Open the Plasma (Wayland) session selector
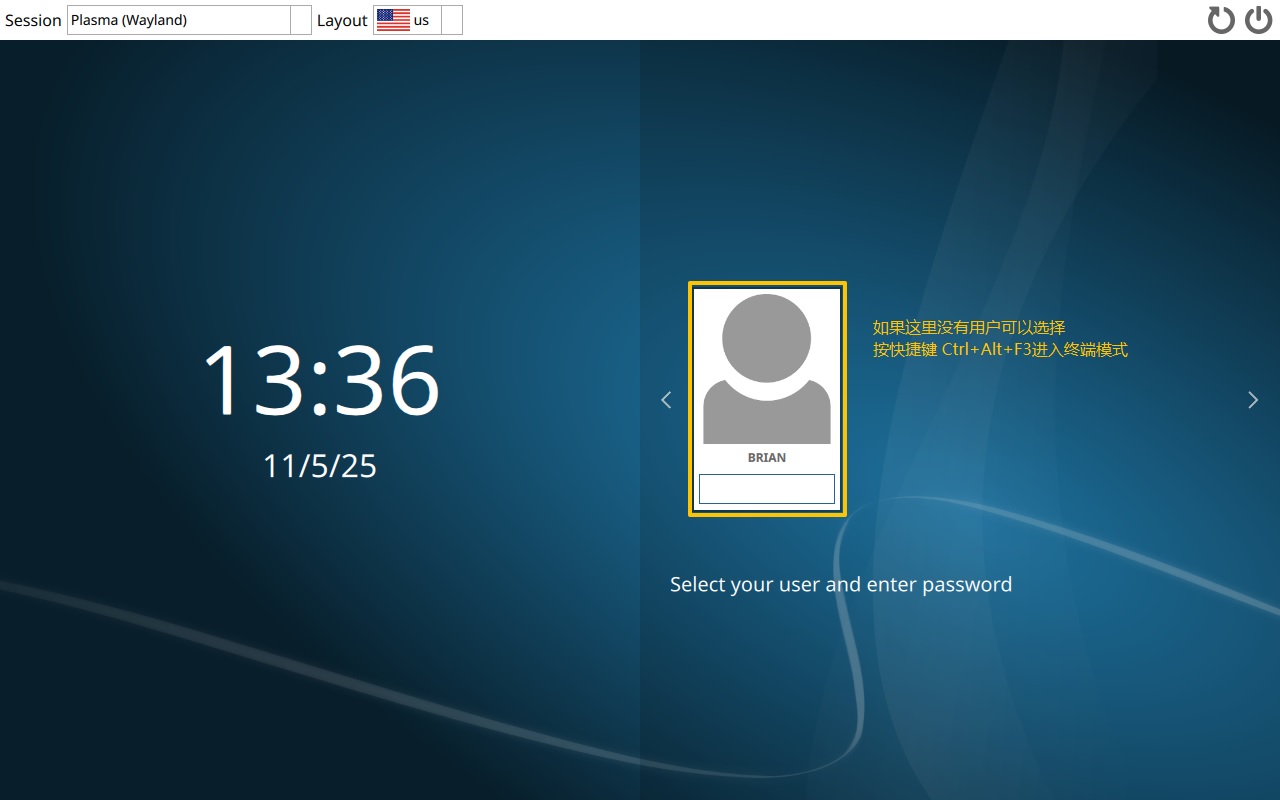The width and height of the screenshot is (1280, 800). pyautogui.click(x=178, y=20)
